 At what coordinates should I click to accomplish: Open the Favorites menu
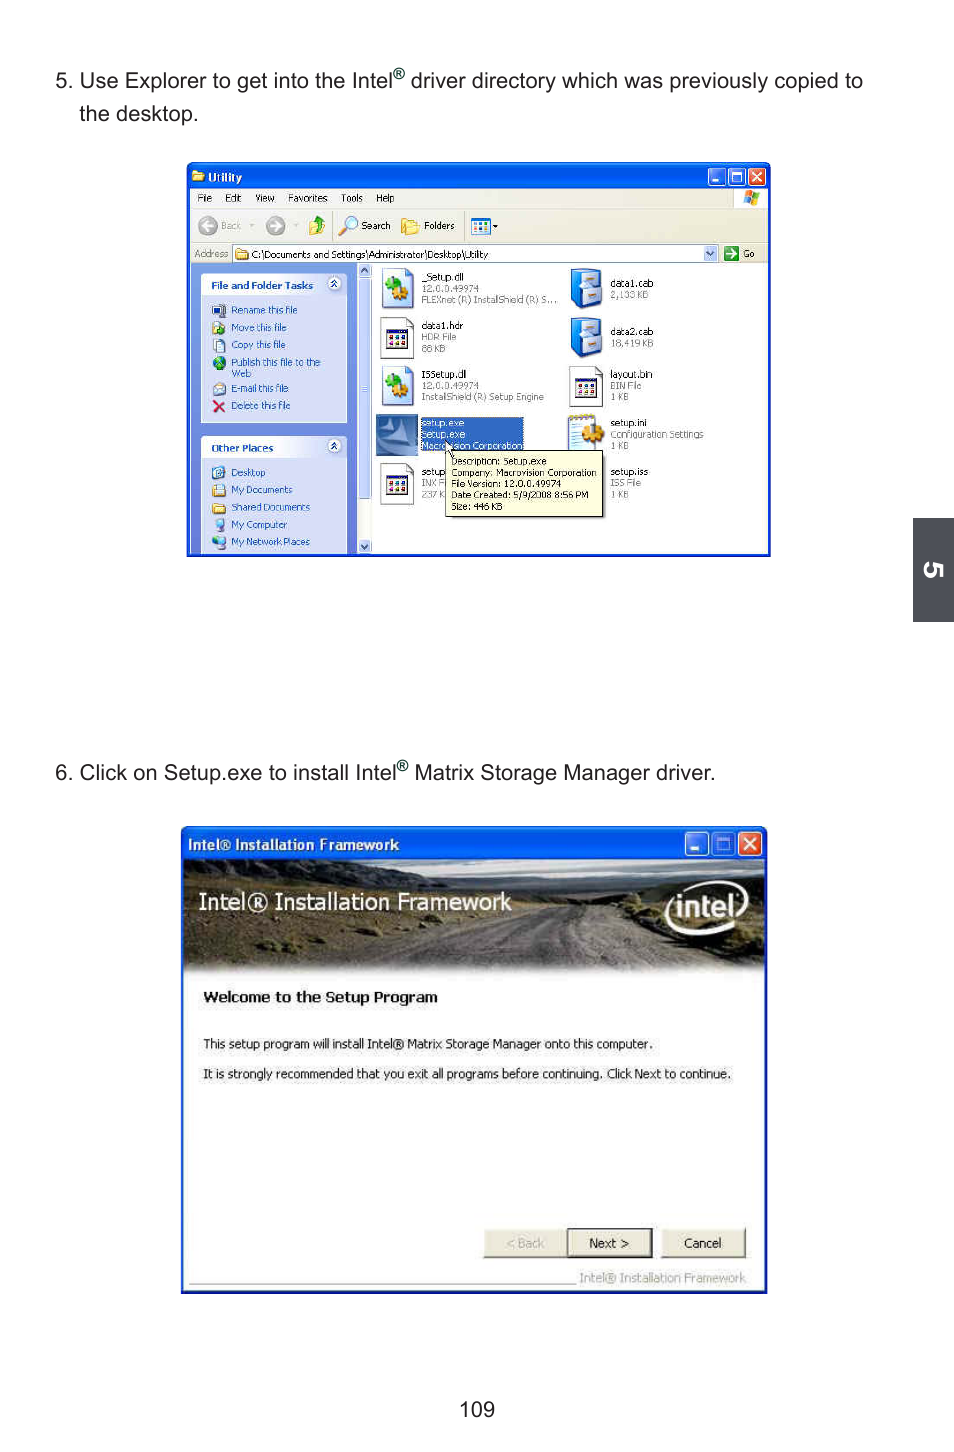click(308, 198)
